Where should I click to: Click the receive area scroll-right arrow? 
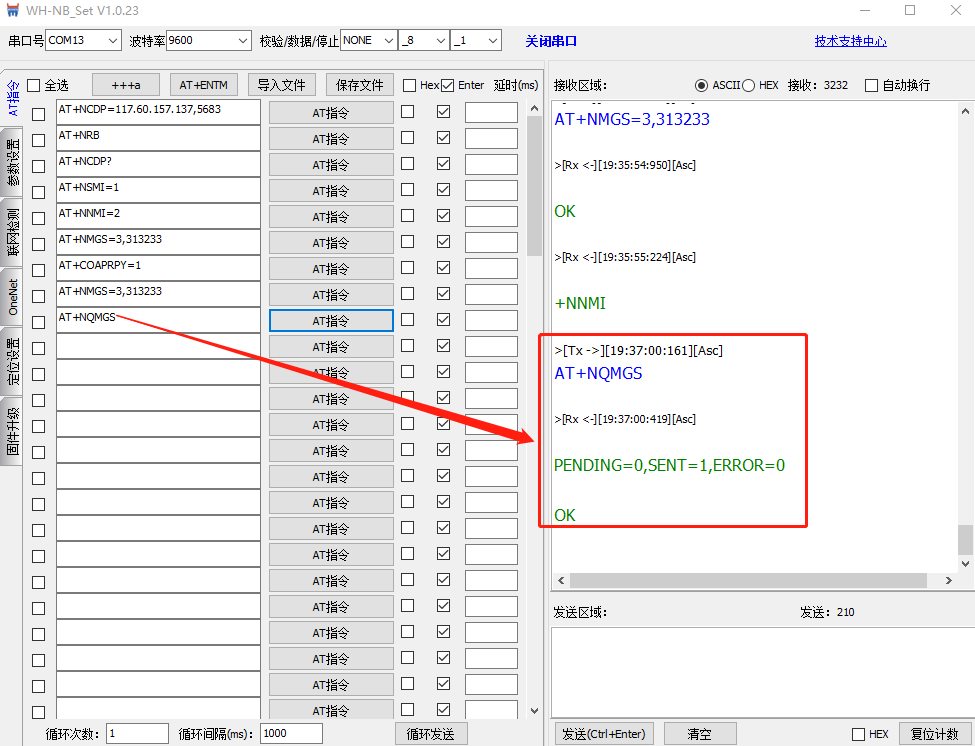click(948, 581)
